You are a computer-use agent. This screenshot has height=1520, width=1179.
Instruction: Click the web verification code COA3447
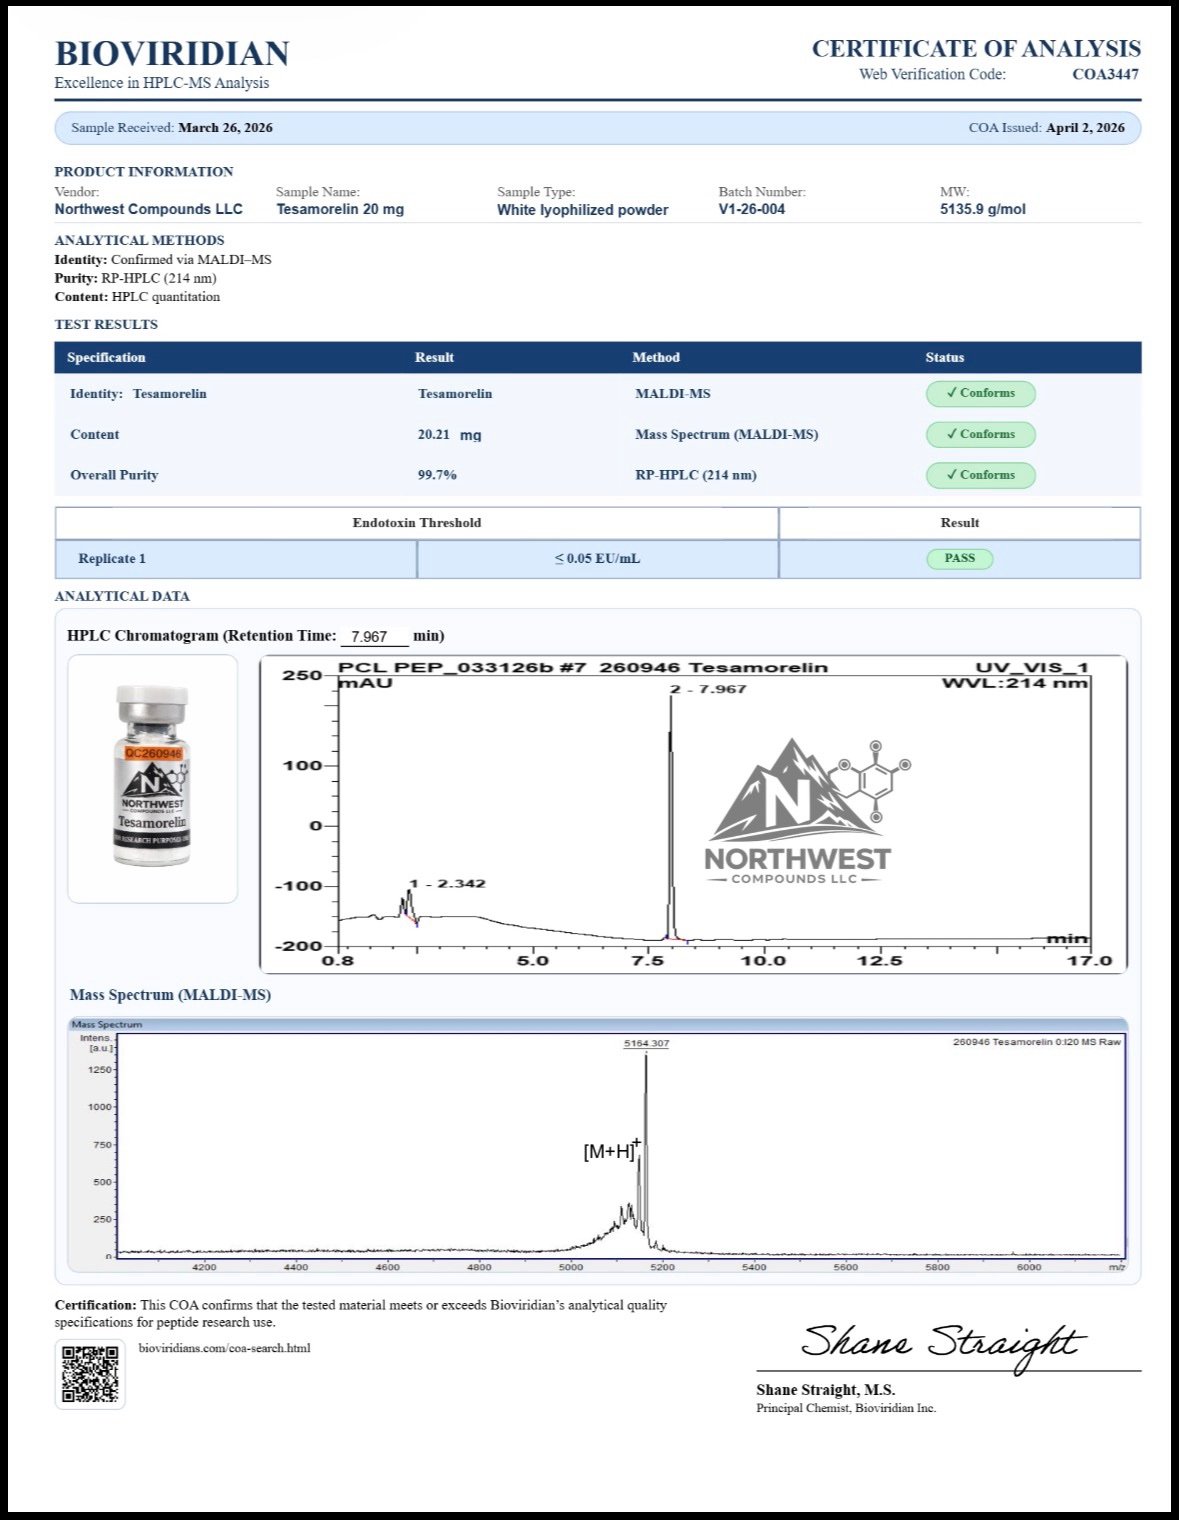pos(1104,73)
